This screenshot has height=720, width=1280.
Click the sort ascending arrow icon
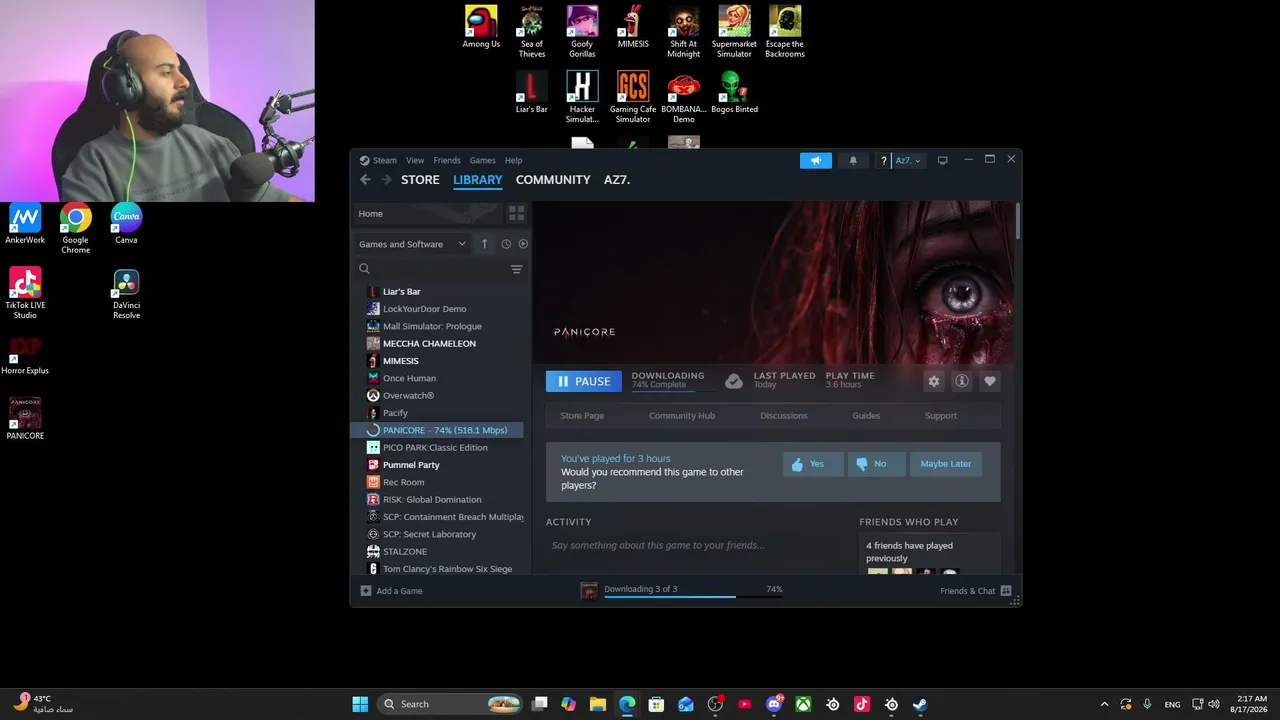point(484,244)
